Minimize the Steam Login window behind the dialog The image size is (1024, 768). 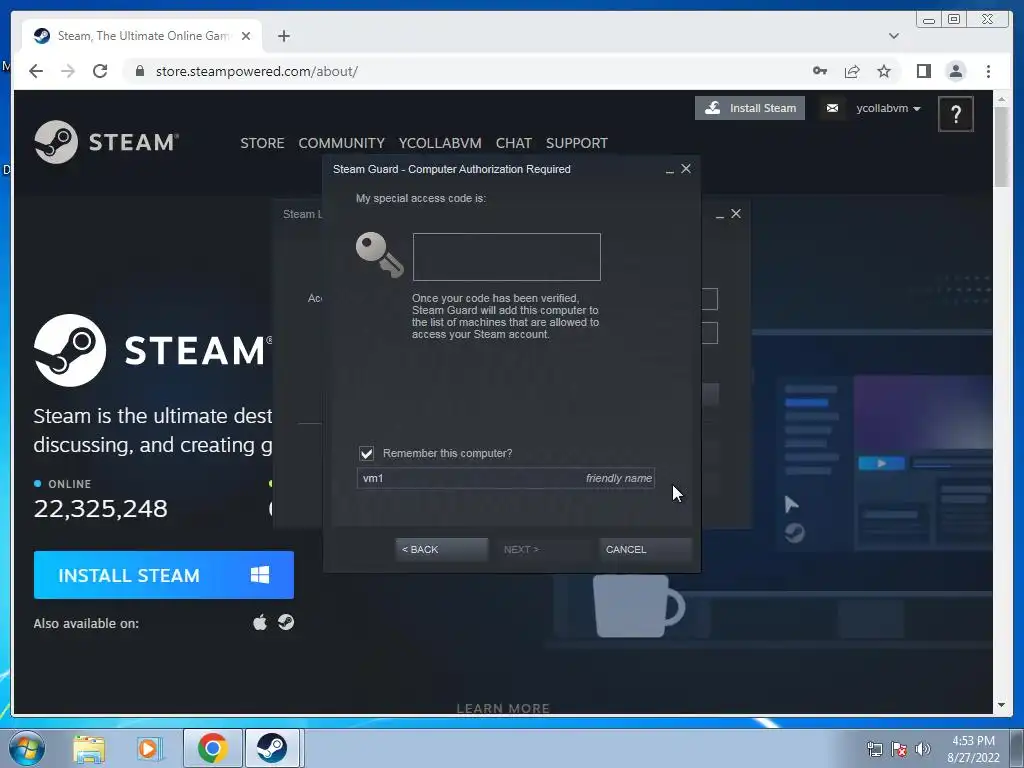click(720, 215)
